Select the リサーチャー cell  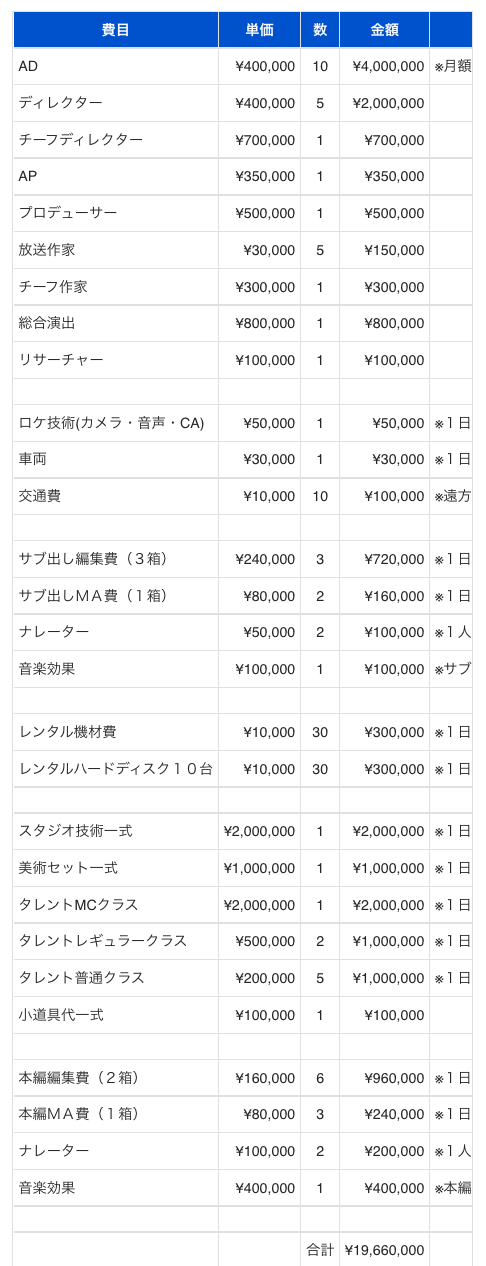click(116, 360)
